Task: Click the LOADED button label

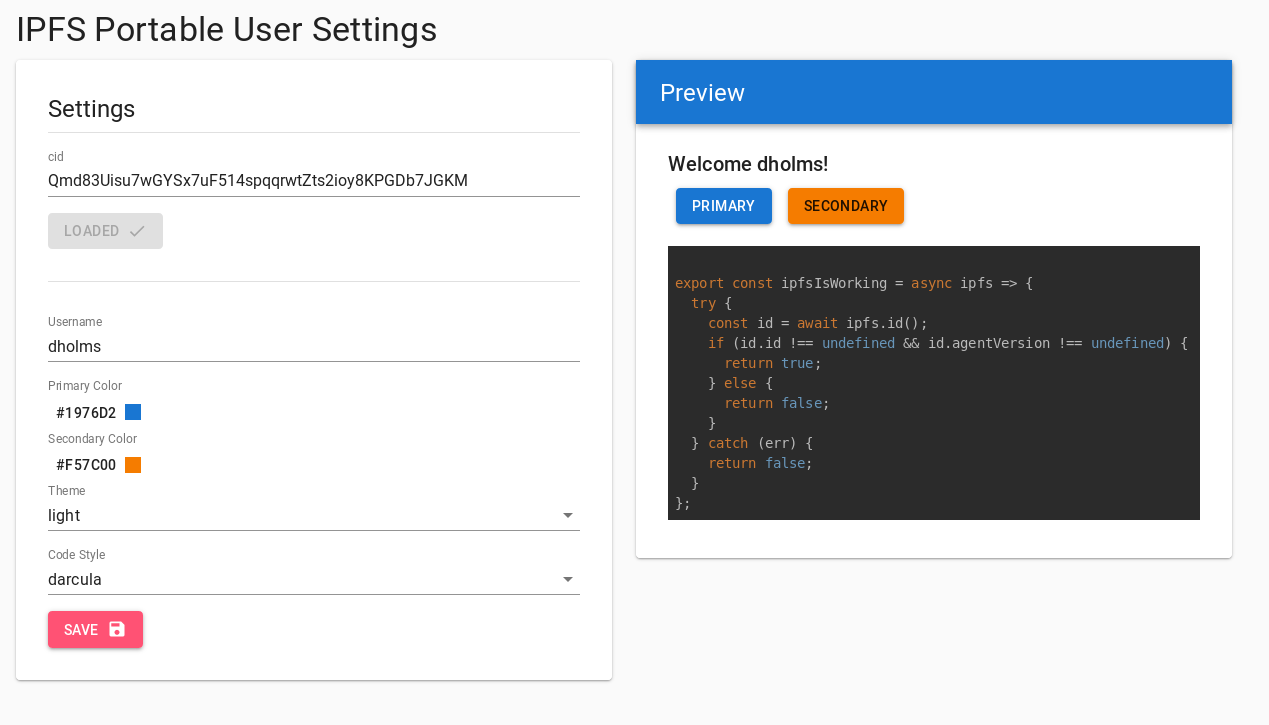Action: (x=92, y=231)
